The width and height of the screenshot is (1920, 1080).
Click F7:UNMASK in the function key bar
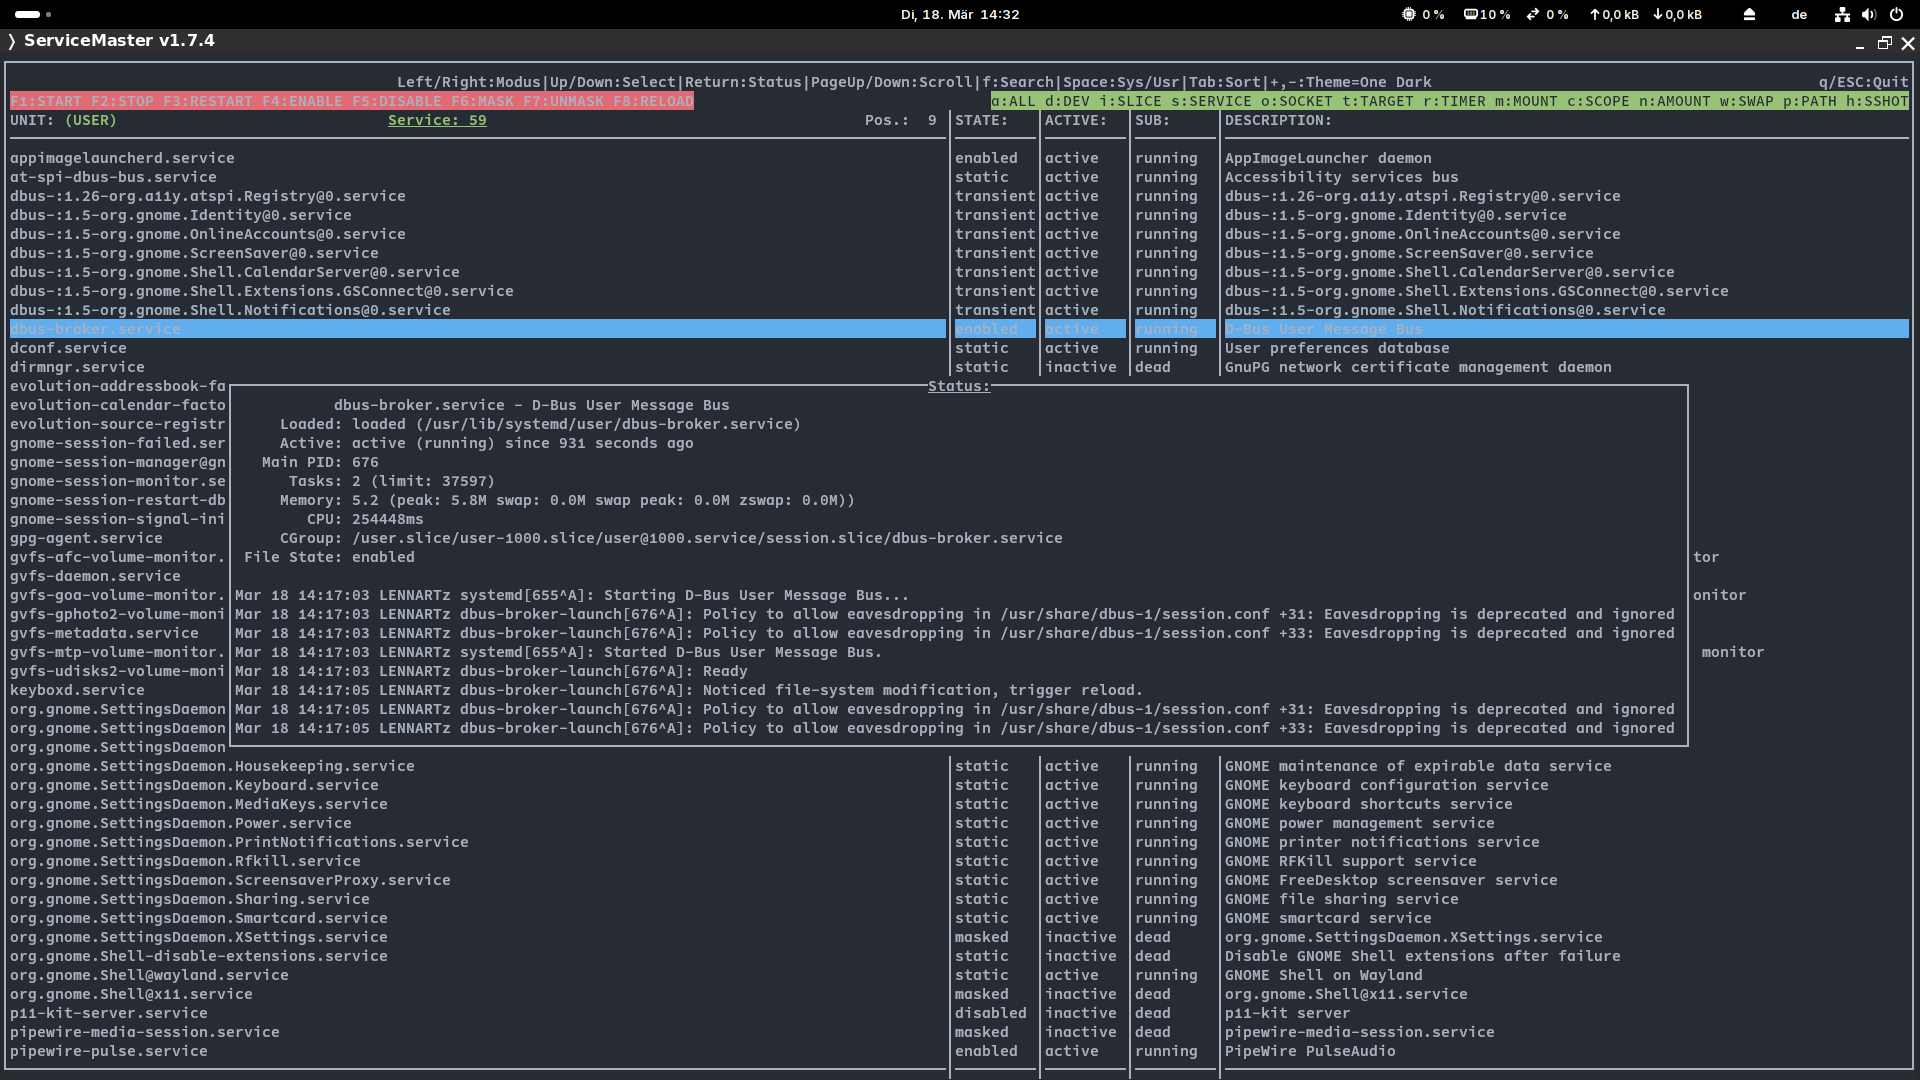563,101
